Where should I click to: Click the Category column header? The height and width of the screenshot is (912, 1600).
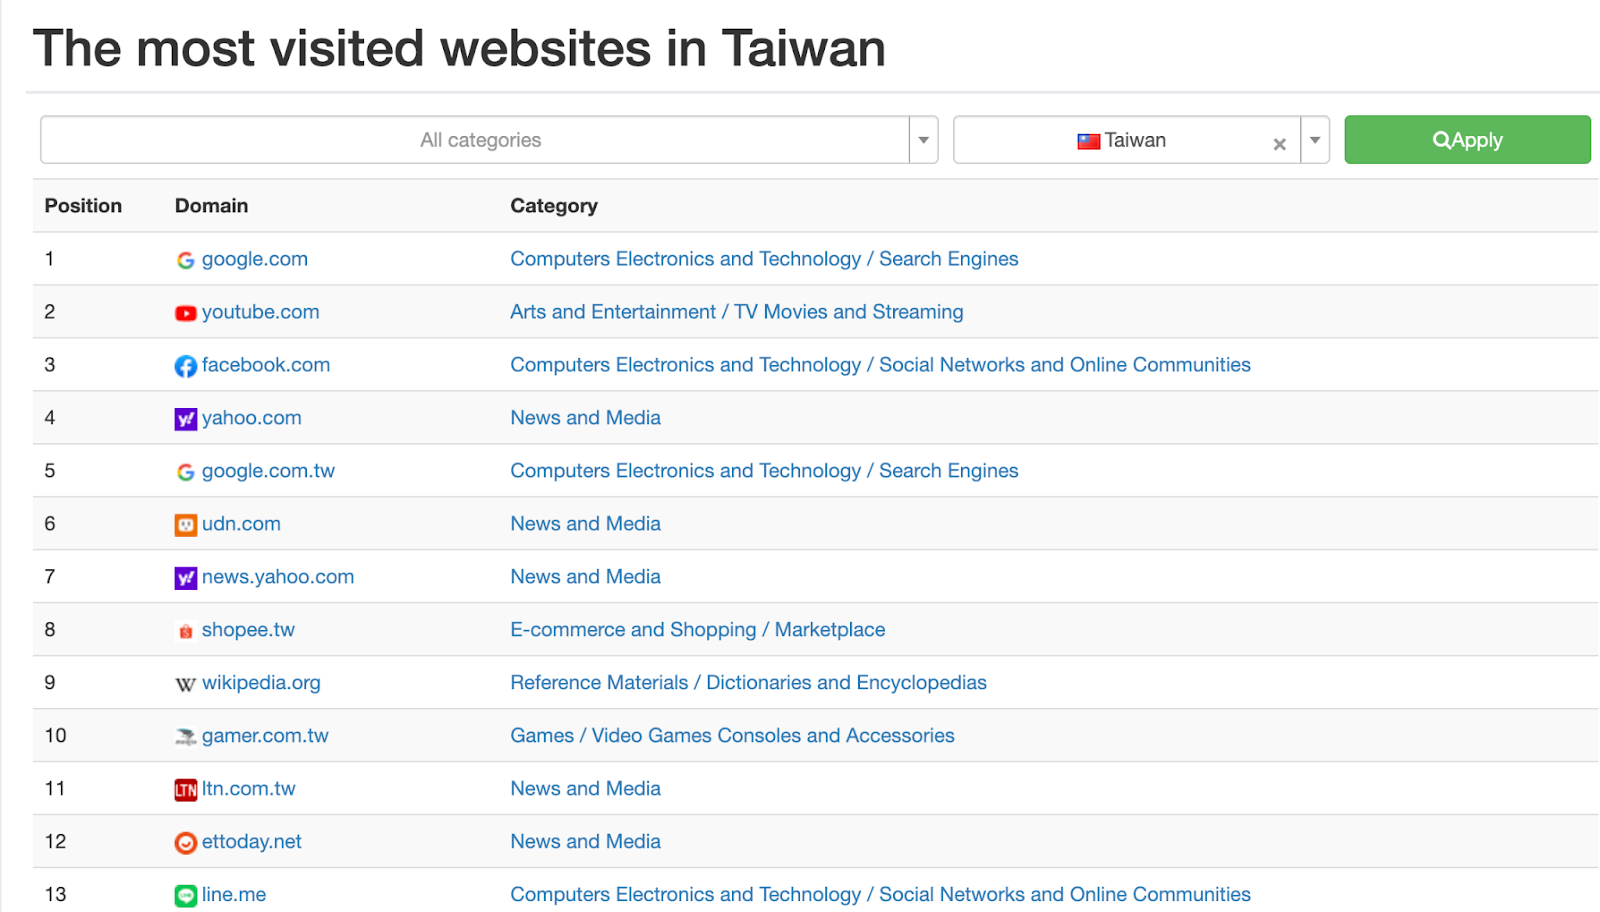(x=554, y=206)
